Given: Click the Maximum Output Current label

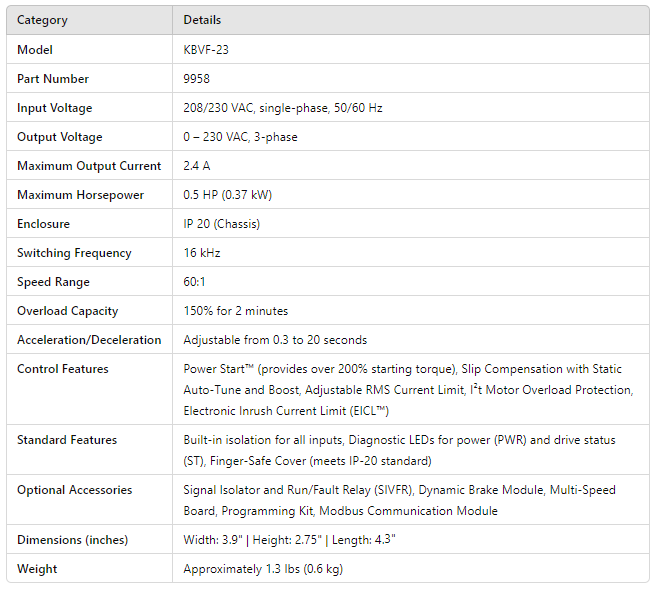Looking at the screenshot, I should tap(88, 165).
